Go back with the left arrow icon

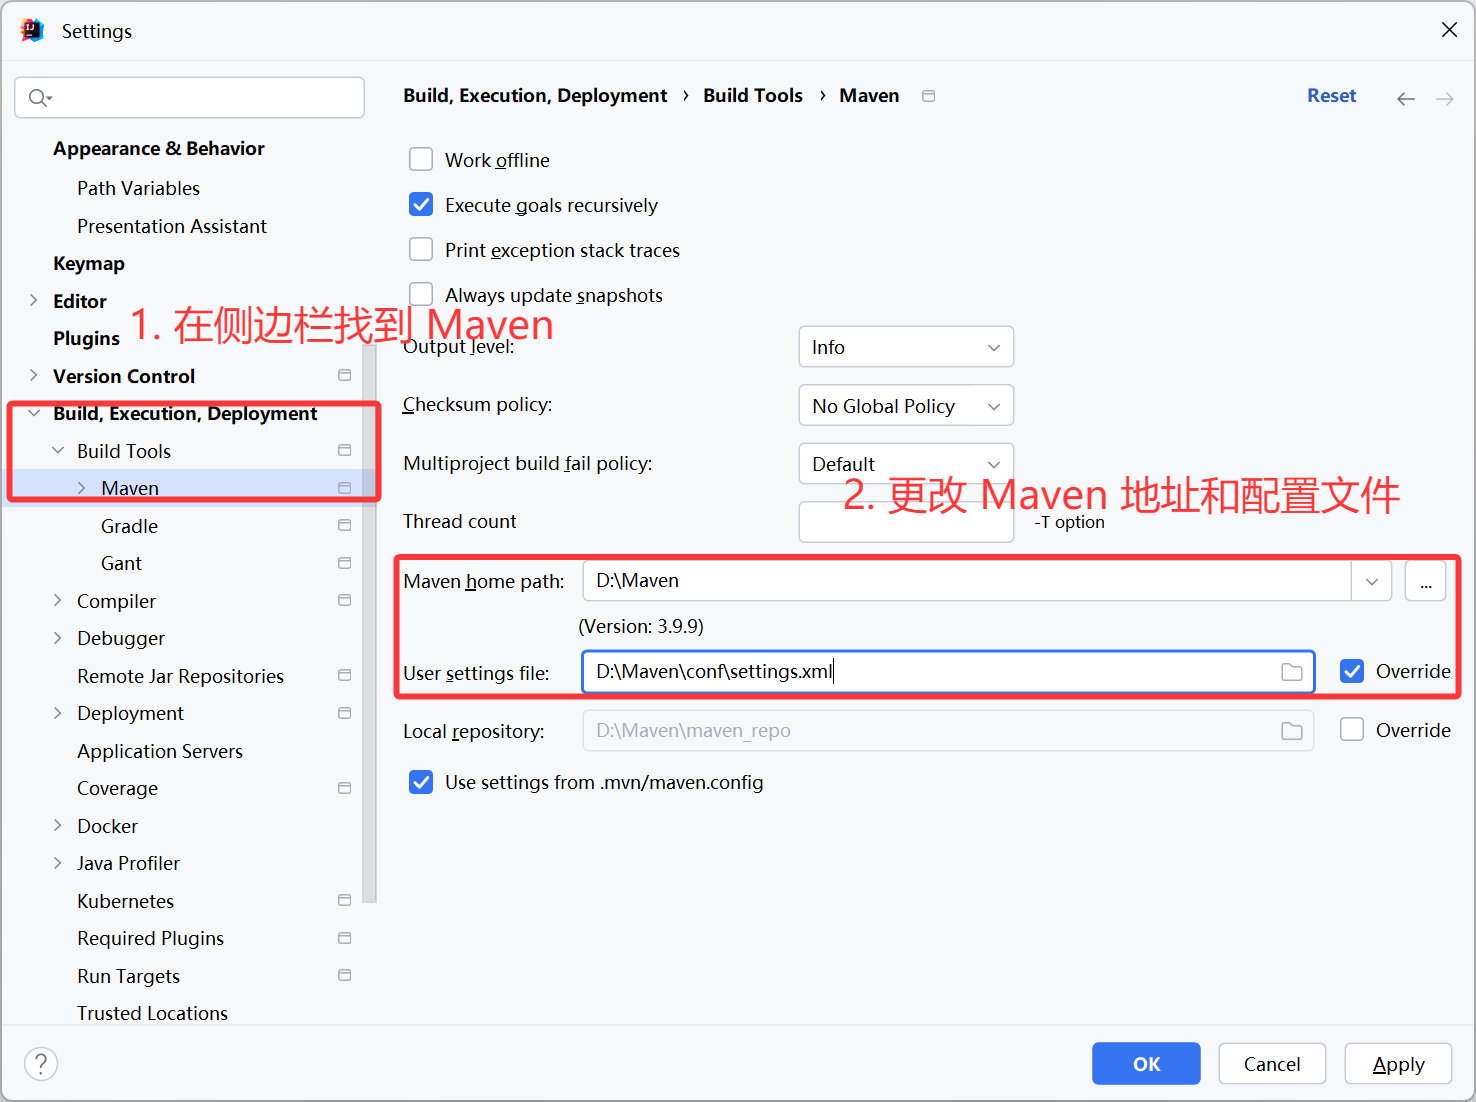point(1405,98)
